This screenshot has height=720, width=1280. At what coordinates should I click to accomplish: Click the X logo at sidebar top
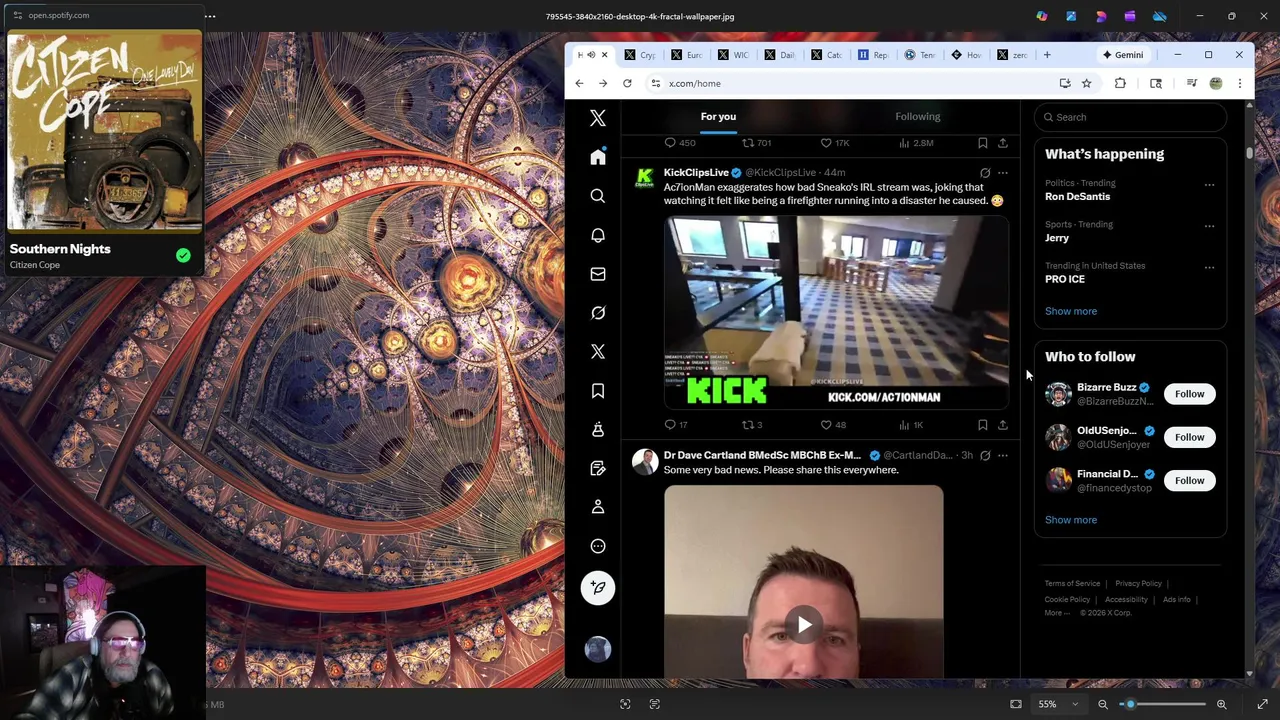pyautogui.click(x=598, y=118)
